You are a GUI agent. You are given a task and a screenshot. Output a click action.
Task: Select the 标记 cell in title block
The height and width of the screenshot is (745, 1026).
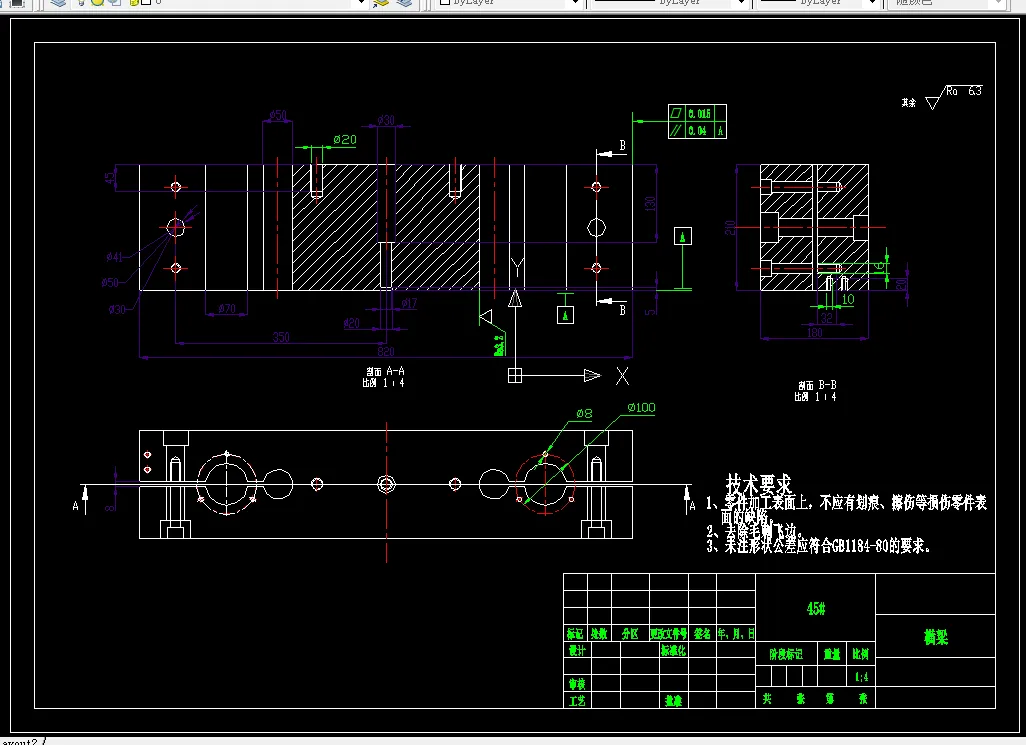(575, 633)
